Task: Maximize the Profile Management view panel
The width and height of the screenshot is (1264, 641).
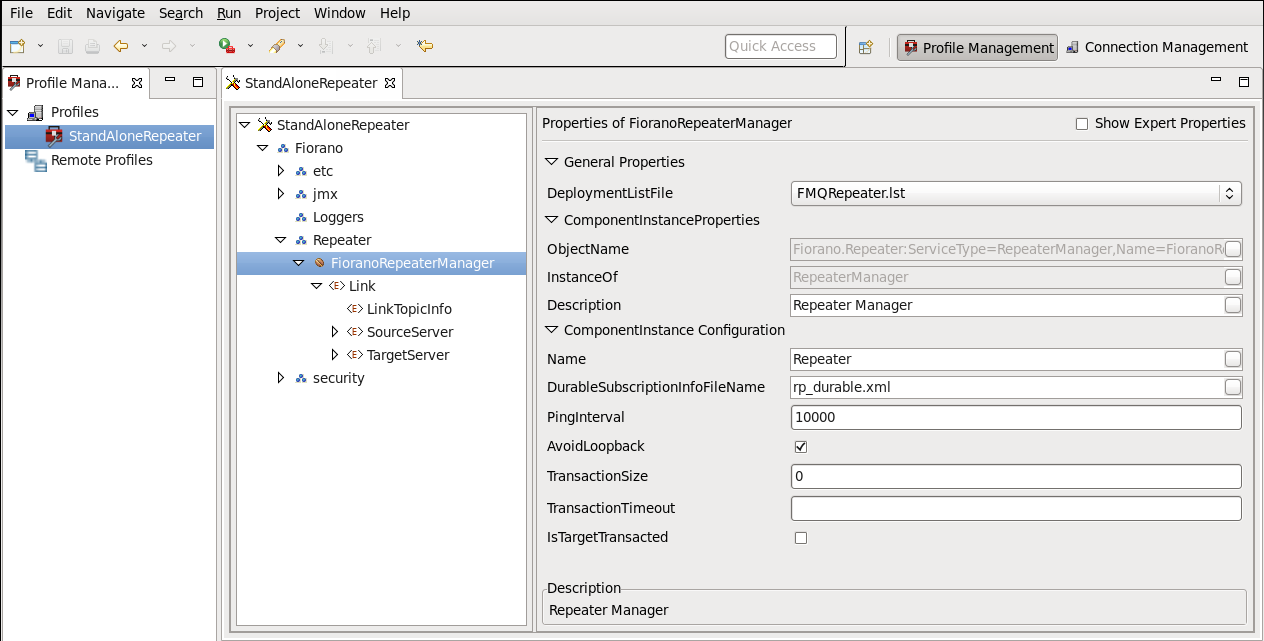Action: pyautogui.click(x=197, y=82)
